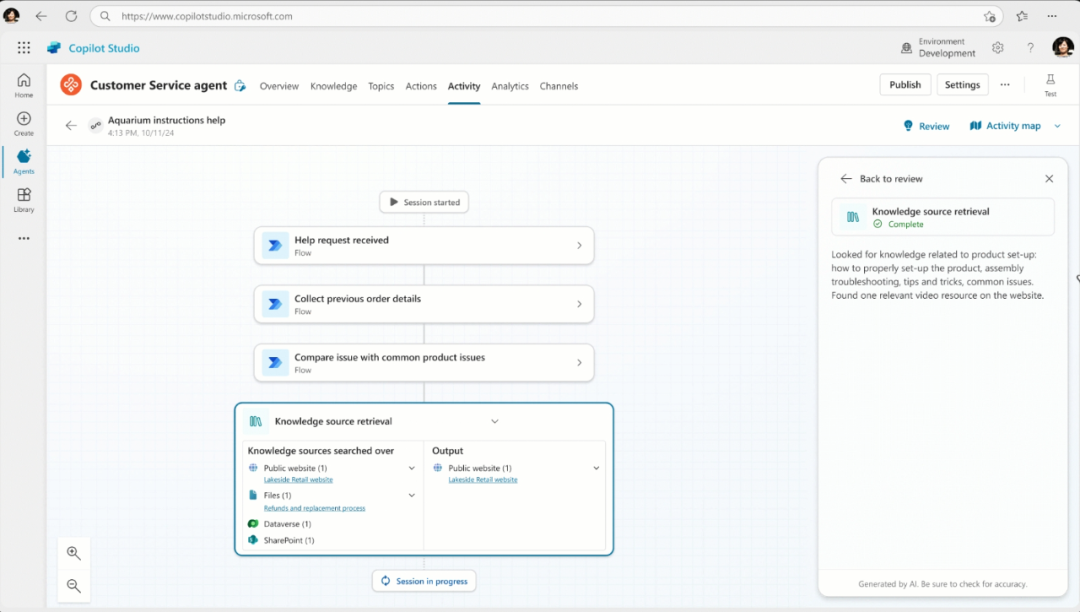
Task: Click the Session started marker
Action: [424, 202]
